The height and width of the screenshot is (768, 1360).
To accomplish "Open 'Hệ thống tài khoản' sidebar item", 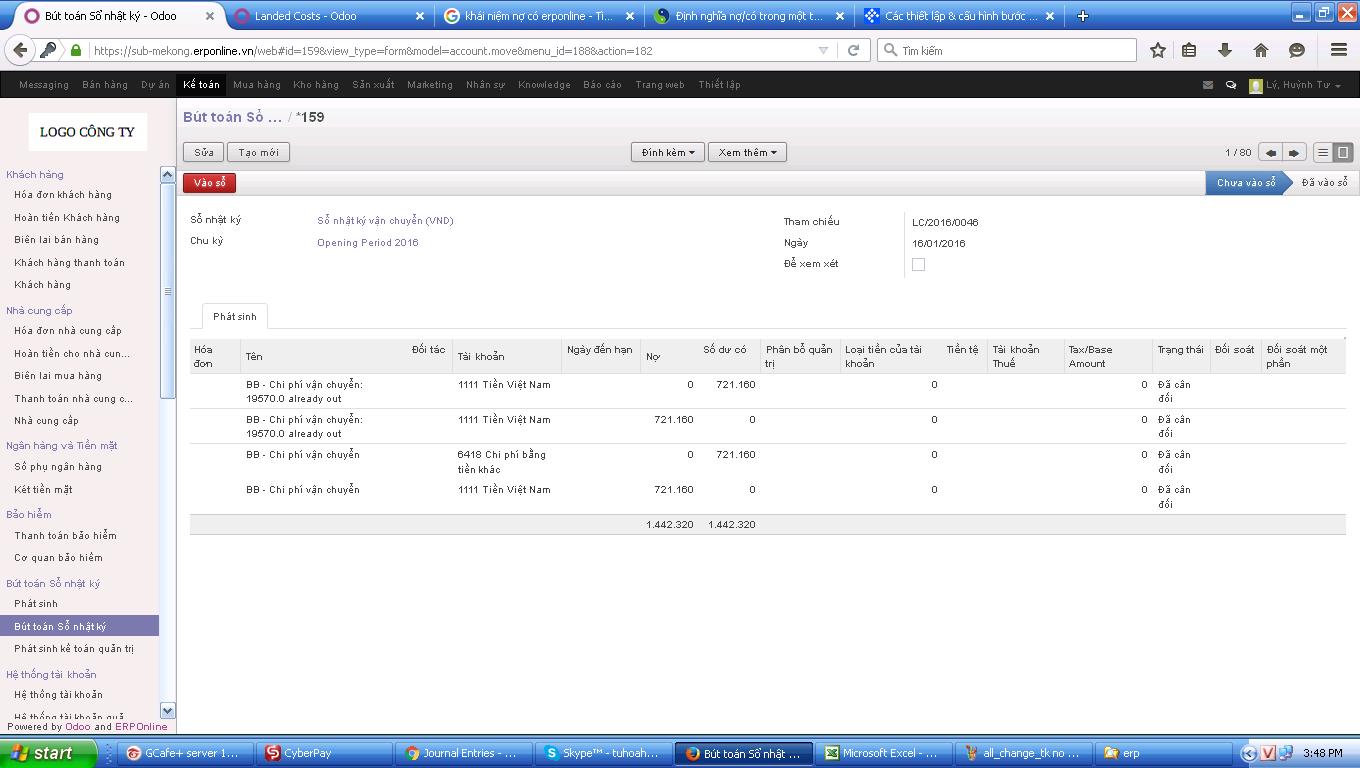I will point(58,695).
